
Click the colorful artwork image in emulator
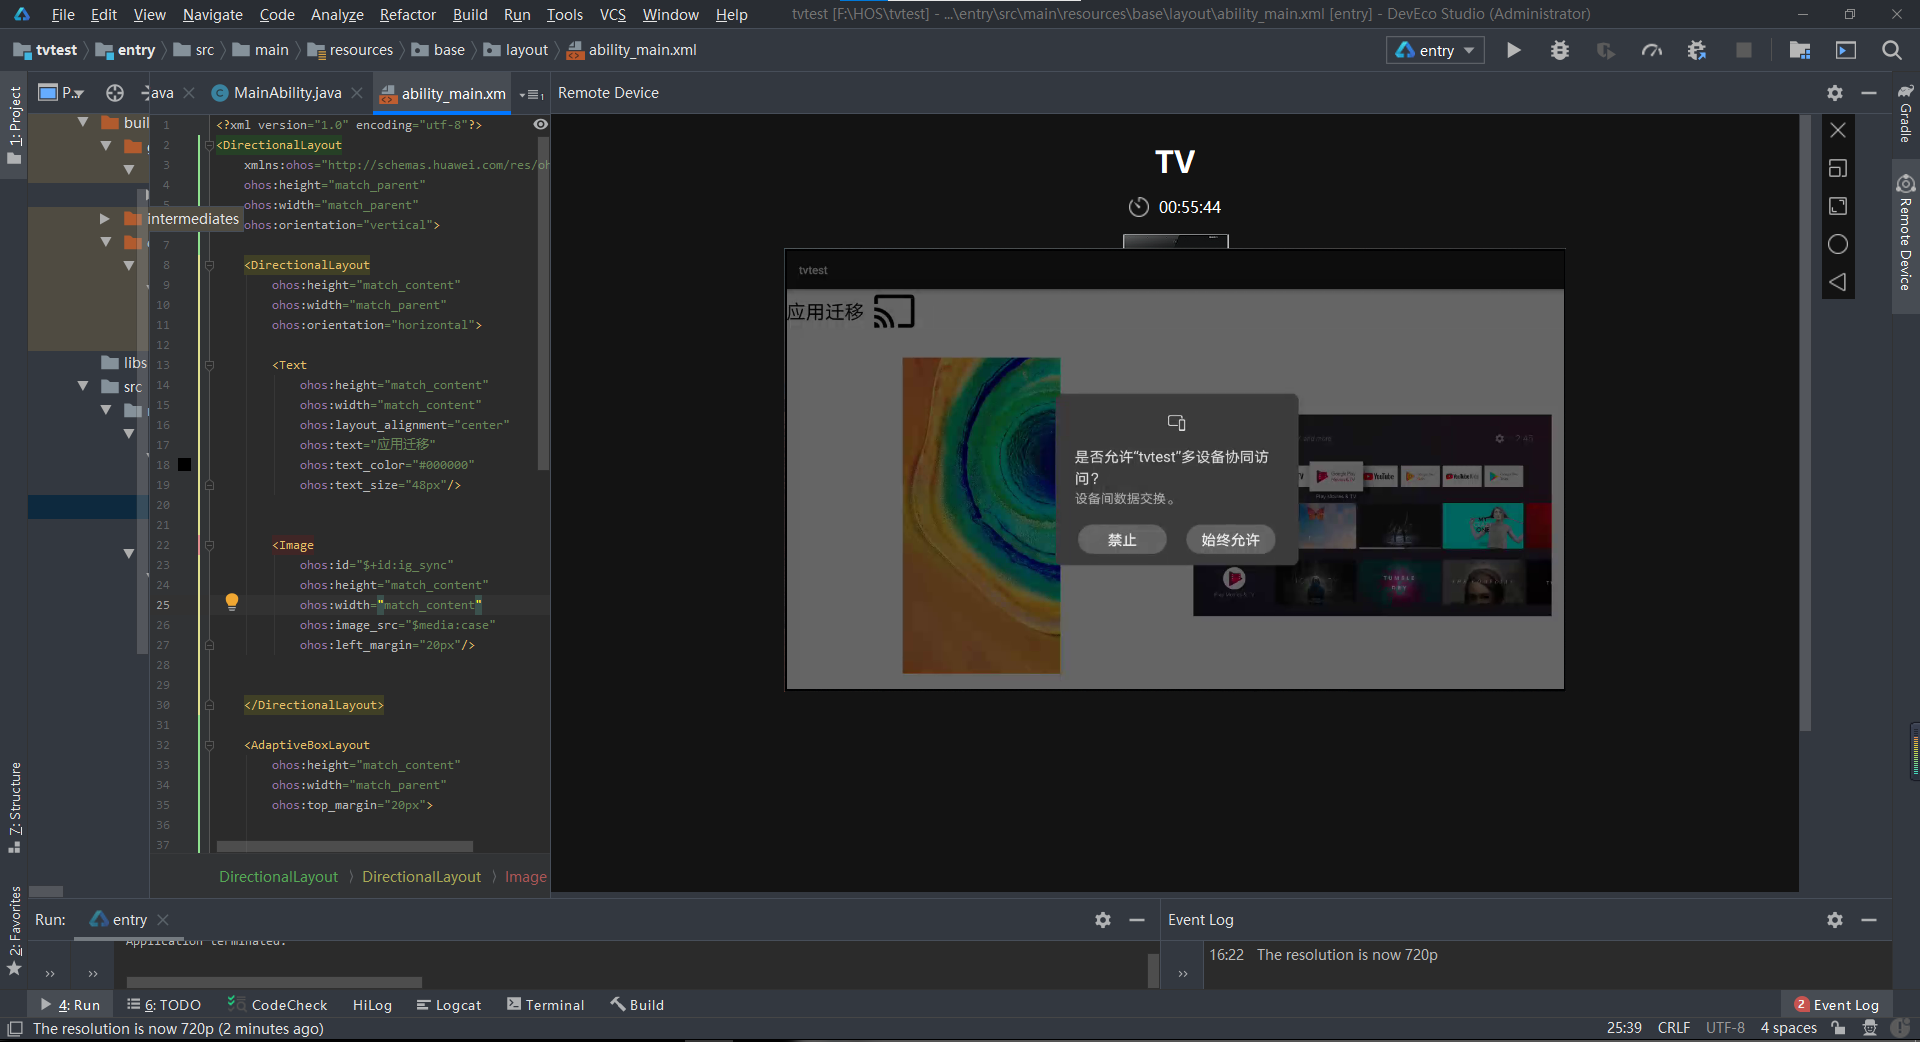981,516
